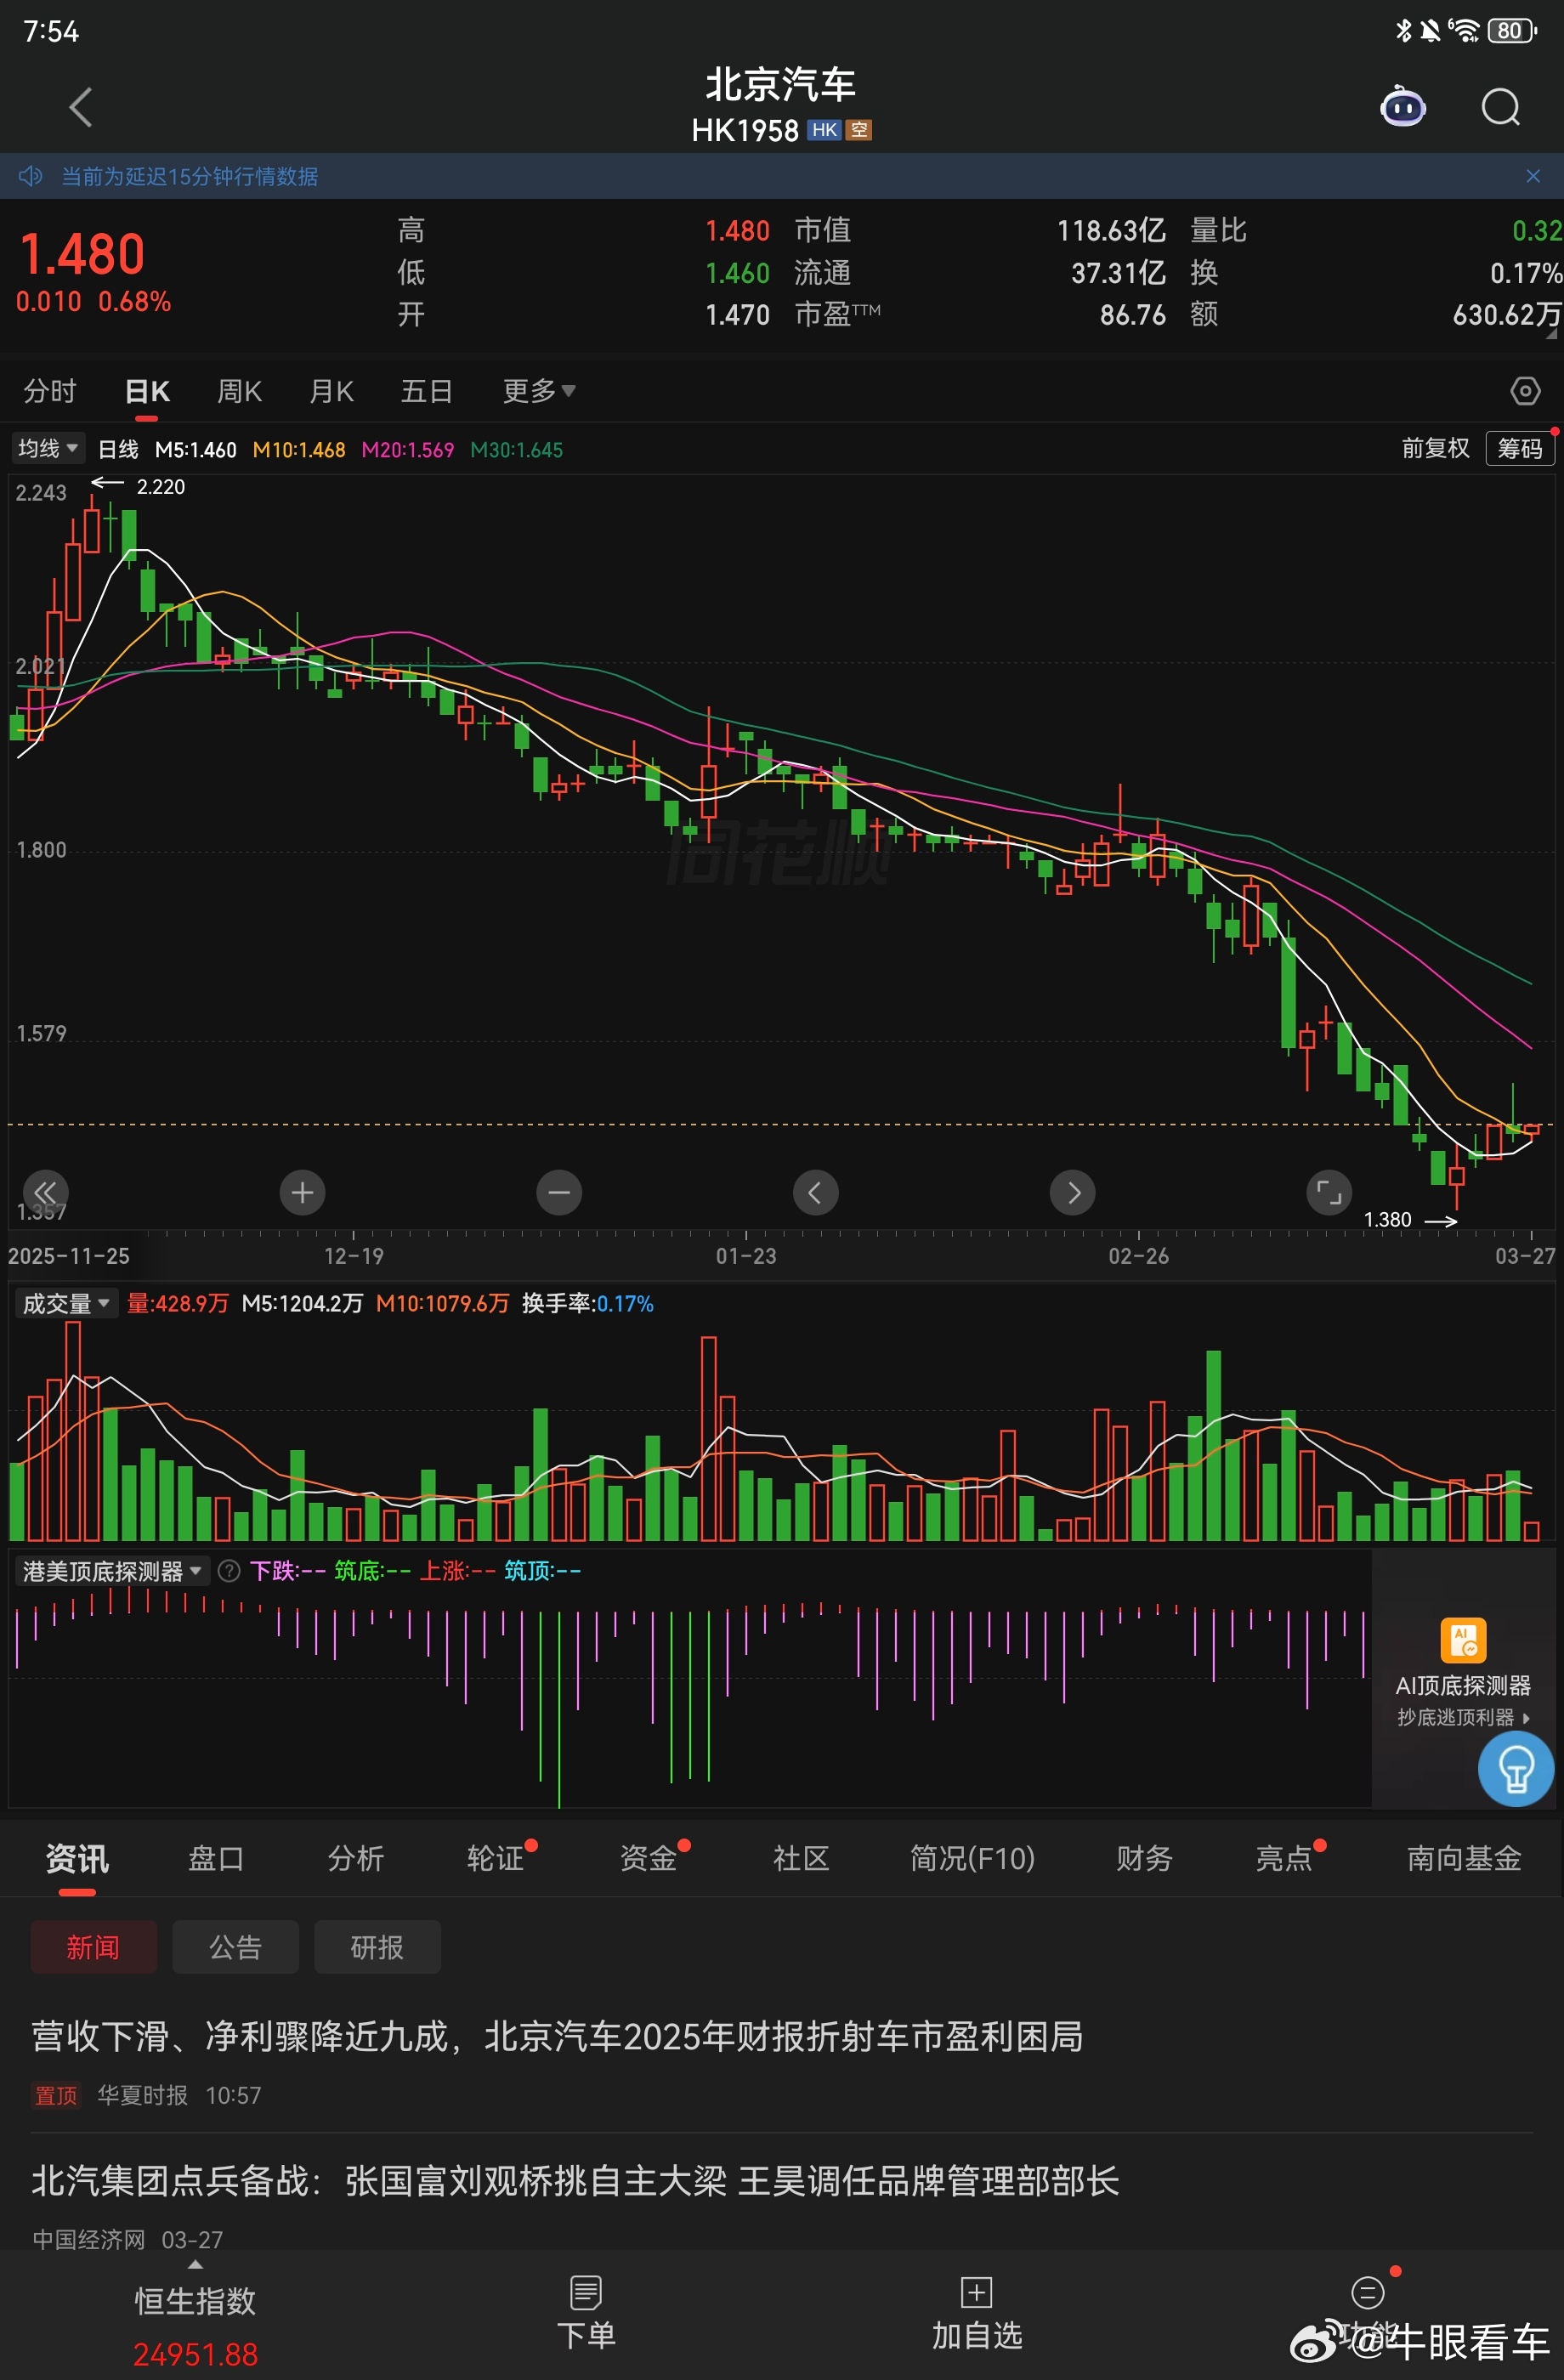Tap the 空 short-selling badge
The image size is (1564, 2380).
pos(859,130)
